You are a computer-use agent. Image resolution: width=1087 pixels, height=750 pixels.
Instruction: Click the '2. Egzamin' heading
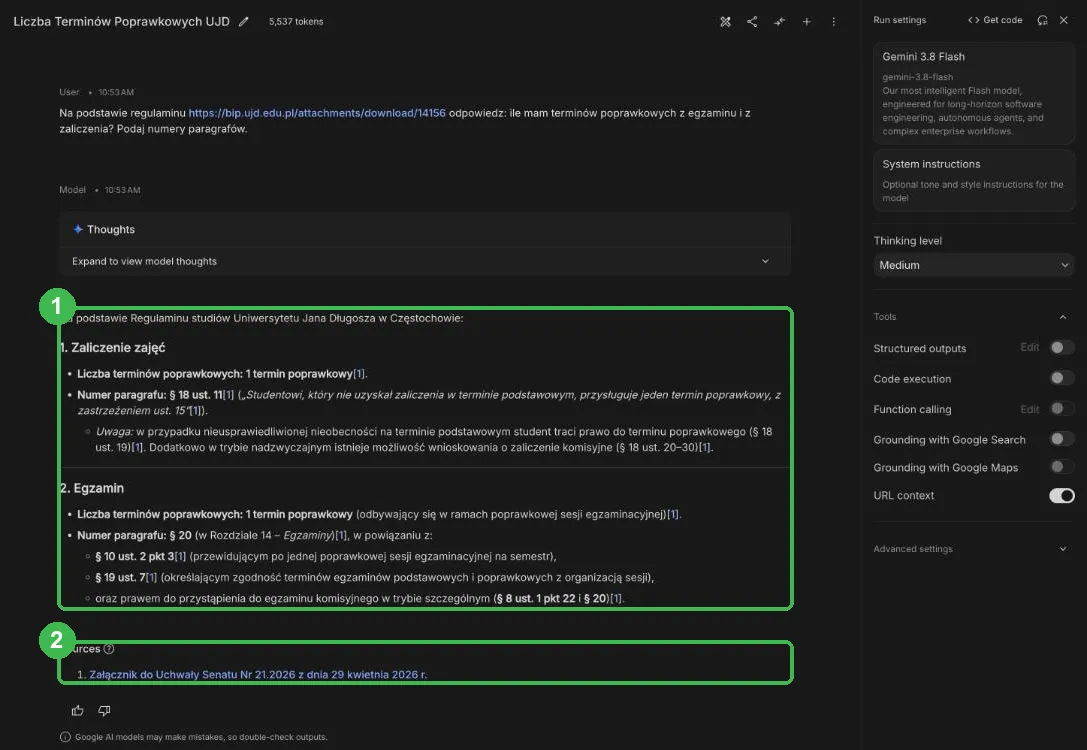[x=92, y=488]
